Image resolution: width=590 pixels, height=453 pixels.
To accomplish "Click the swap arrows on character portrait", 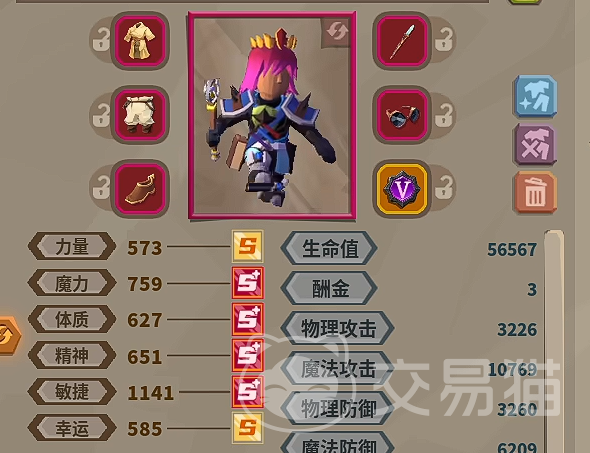I will 336,32.
